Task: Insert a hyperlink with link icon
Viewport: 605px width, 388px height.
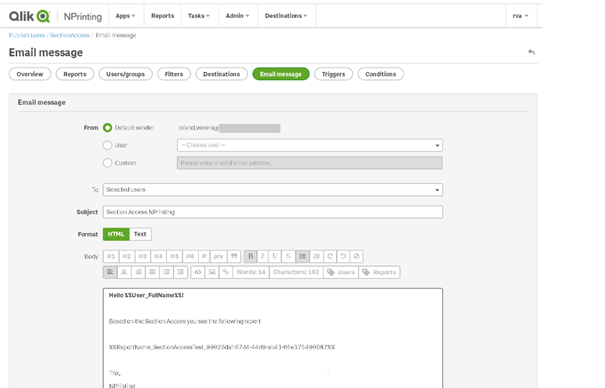Action: tap(226, 272)
